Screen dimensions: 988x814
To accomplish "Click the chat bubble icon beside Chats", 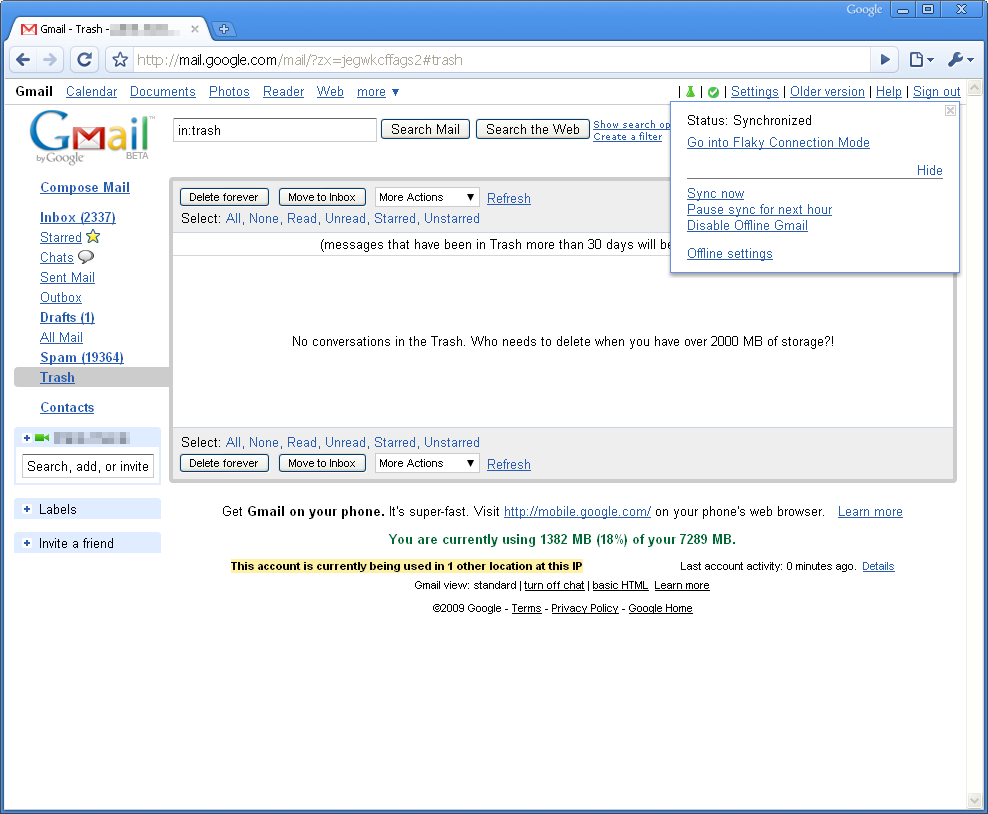I will (x=86, y=256).
